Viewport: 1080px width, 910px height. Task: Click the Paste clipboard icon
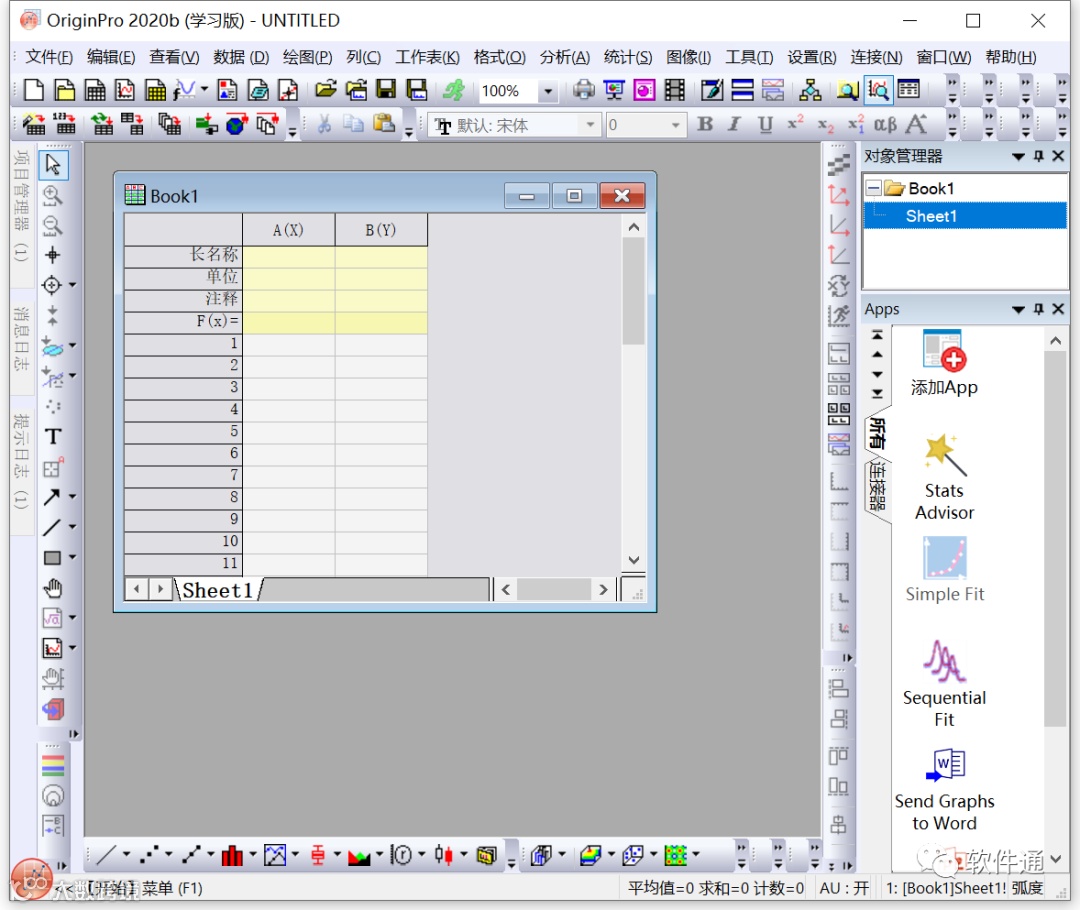384,125
